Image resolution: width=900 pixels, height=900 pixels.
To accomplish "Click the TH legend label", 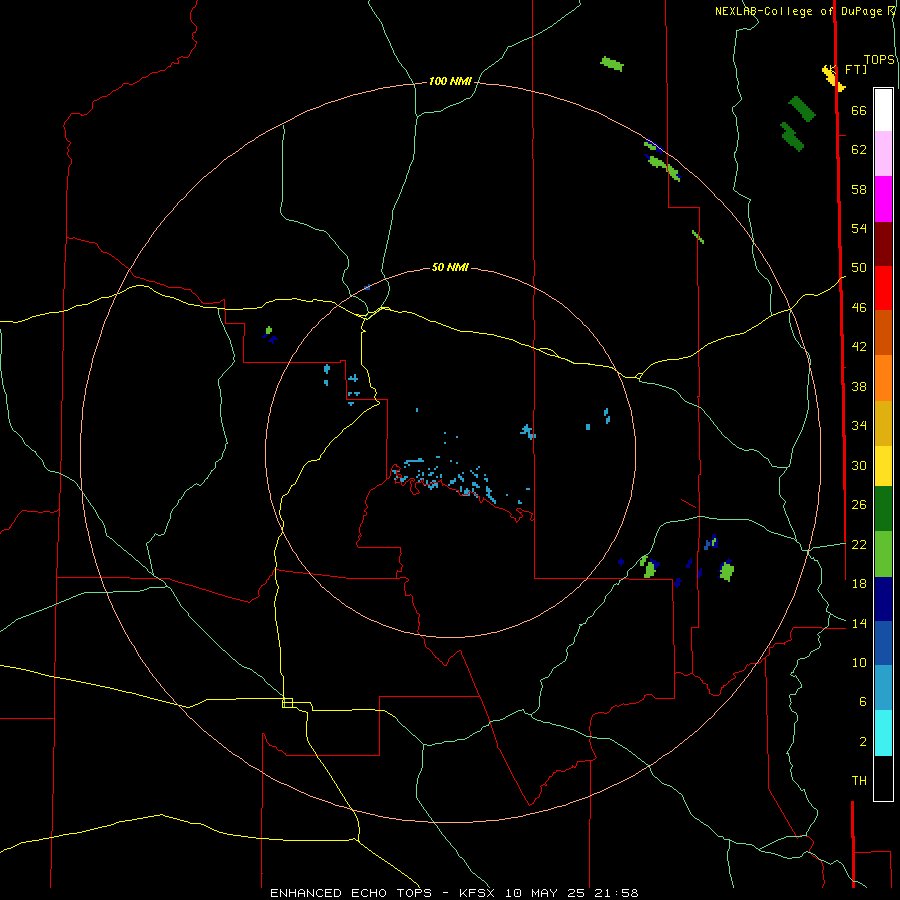I will pyautogui.click(x=859, y=781).
